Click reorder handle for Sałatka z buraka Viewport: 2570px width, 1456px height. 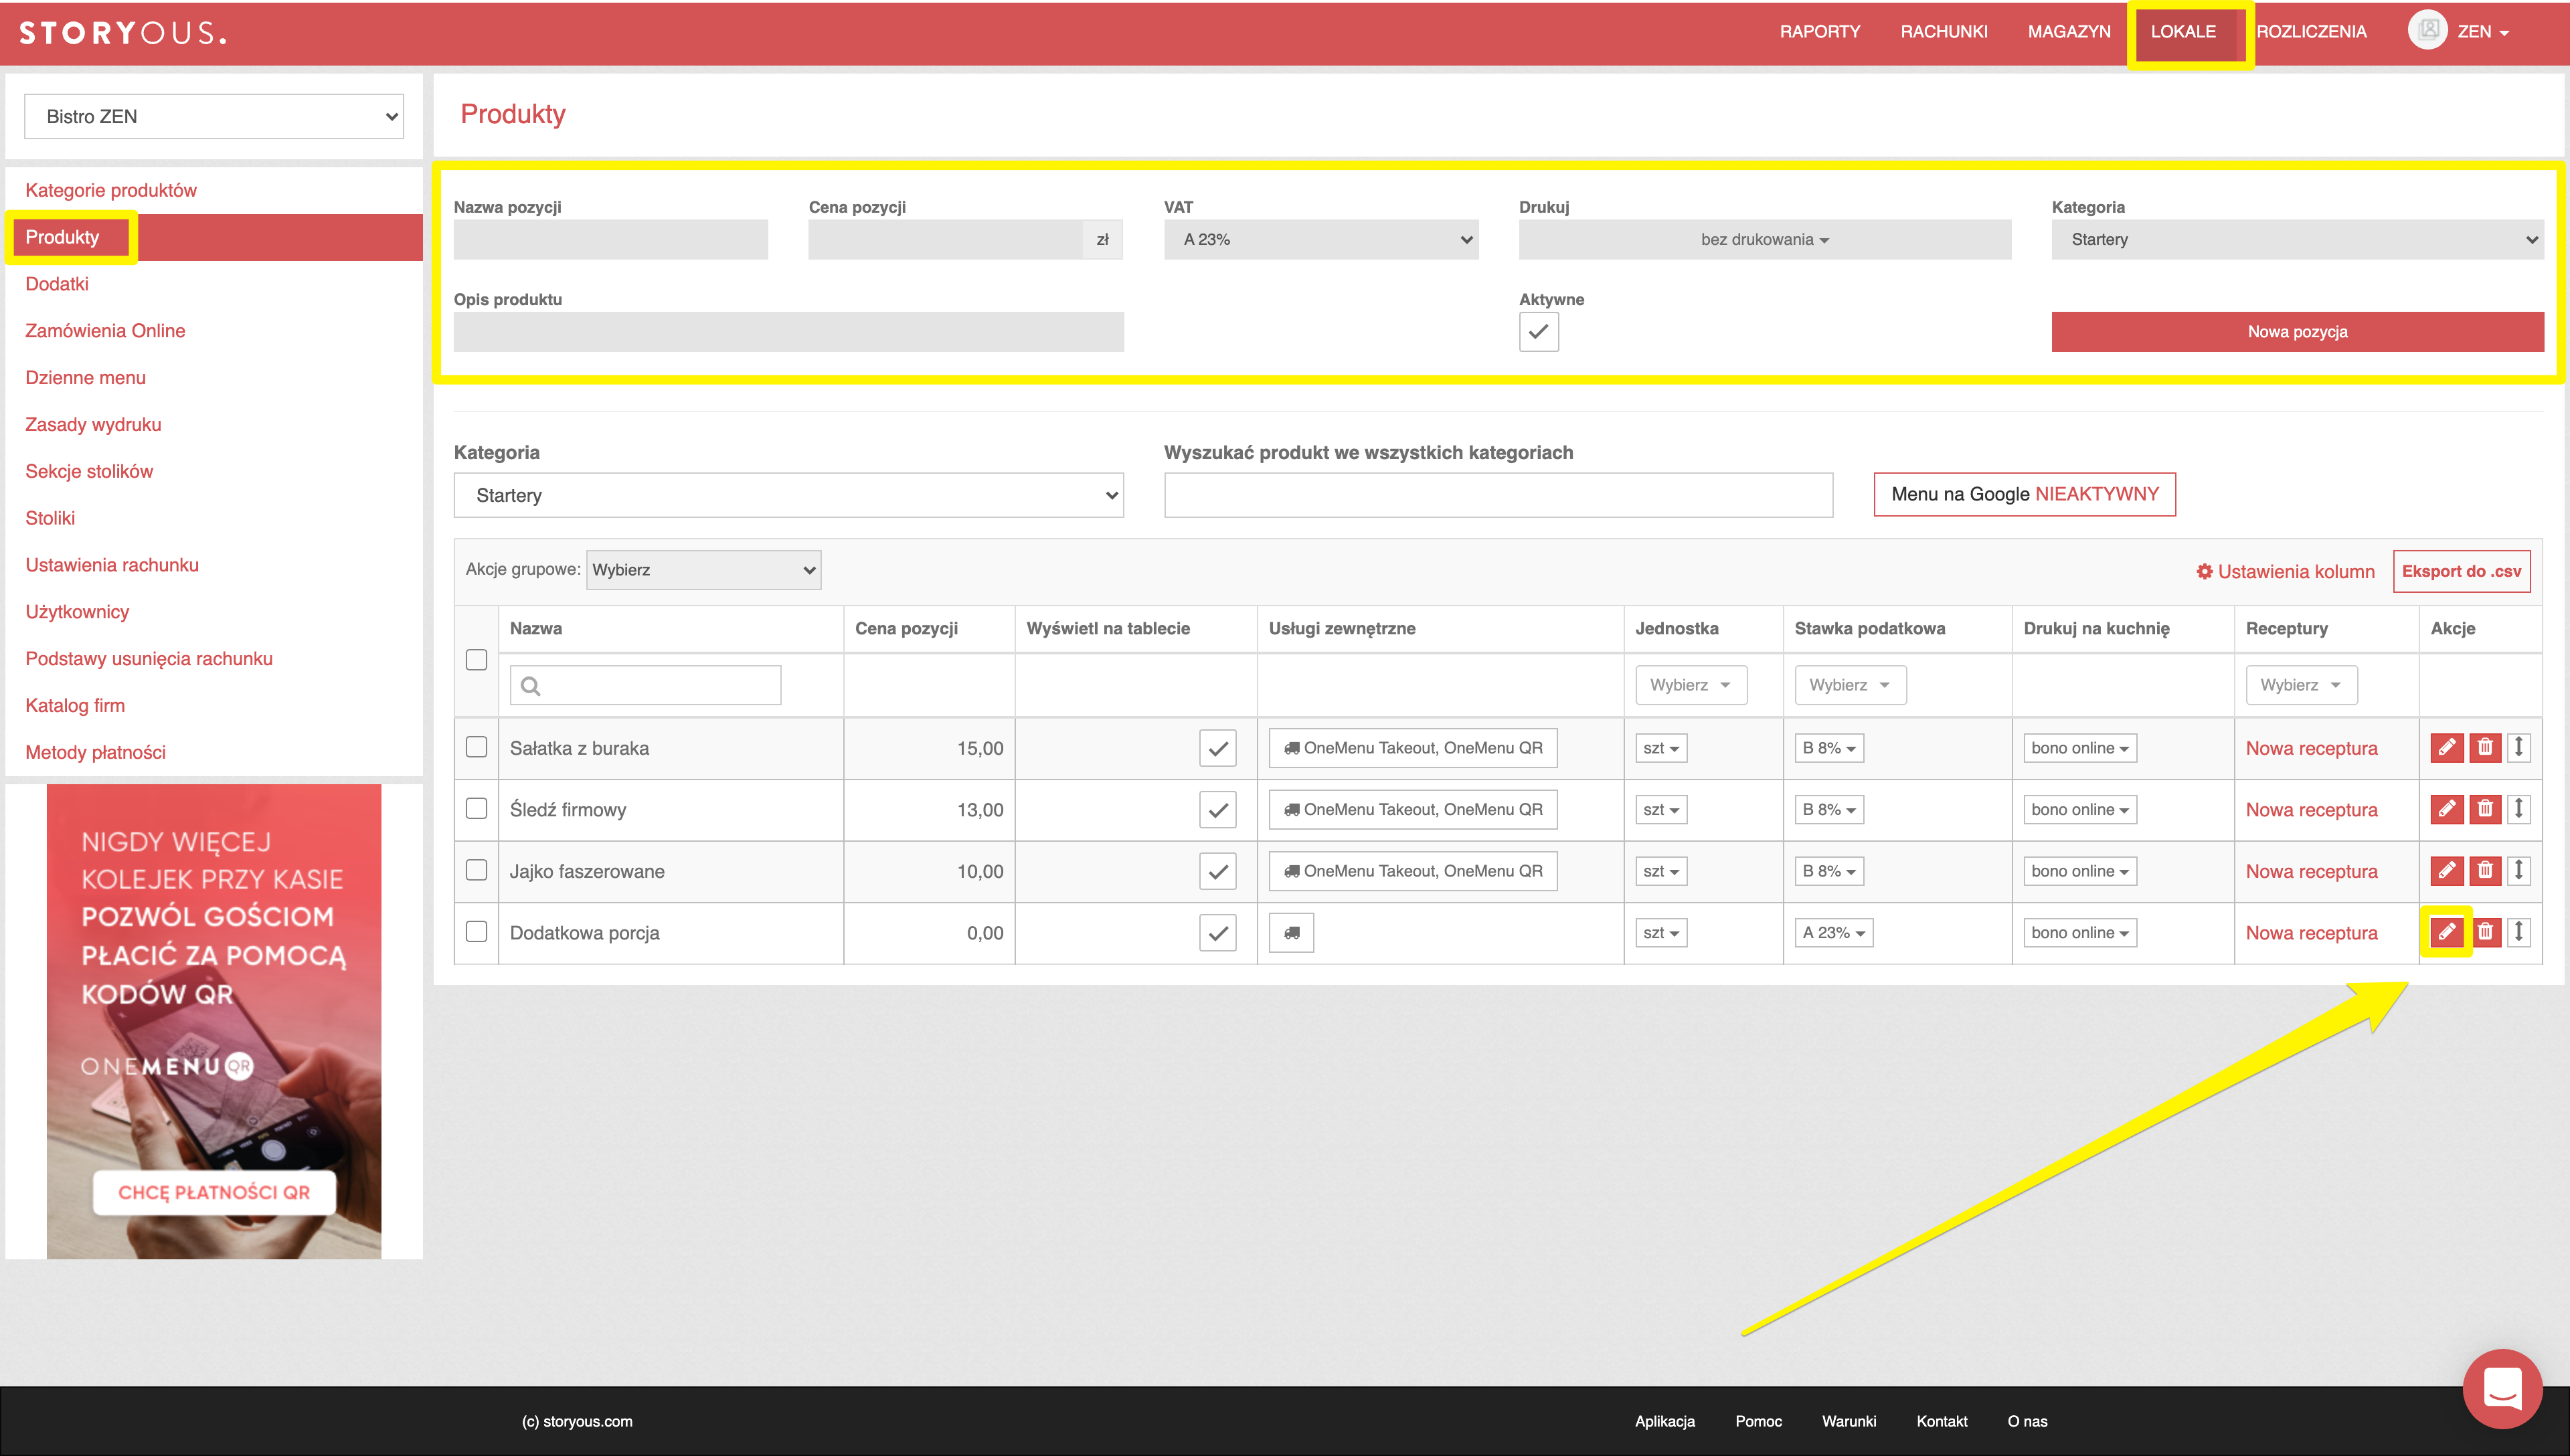coord(2519,747)
